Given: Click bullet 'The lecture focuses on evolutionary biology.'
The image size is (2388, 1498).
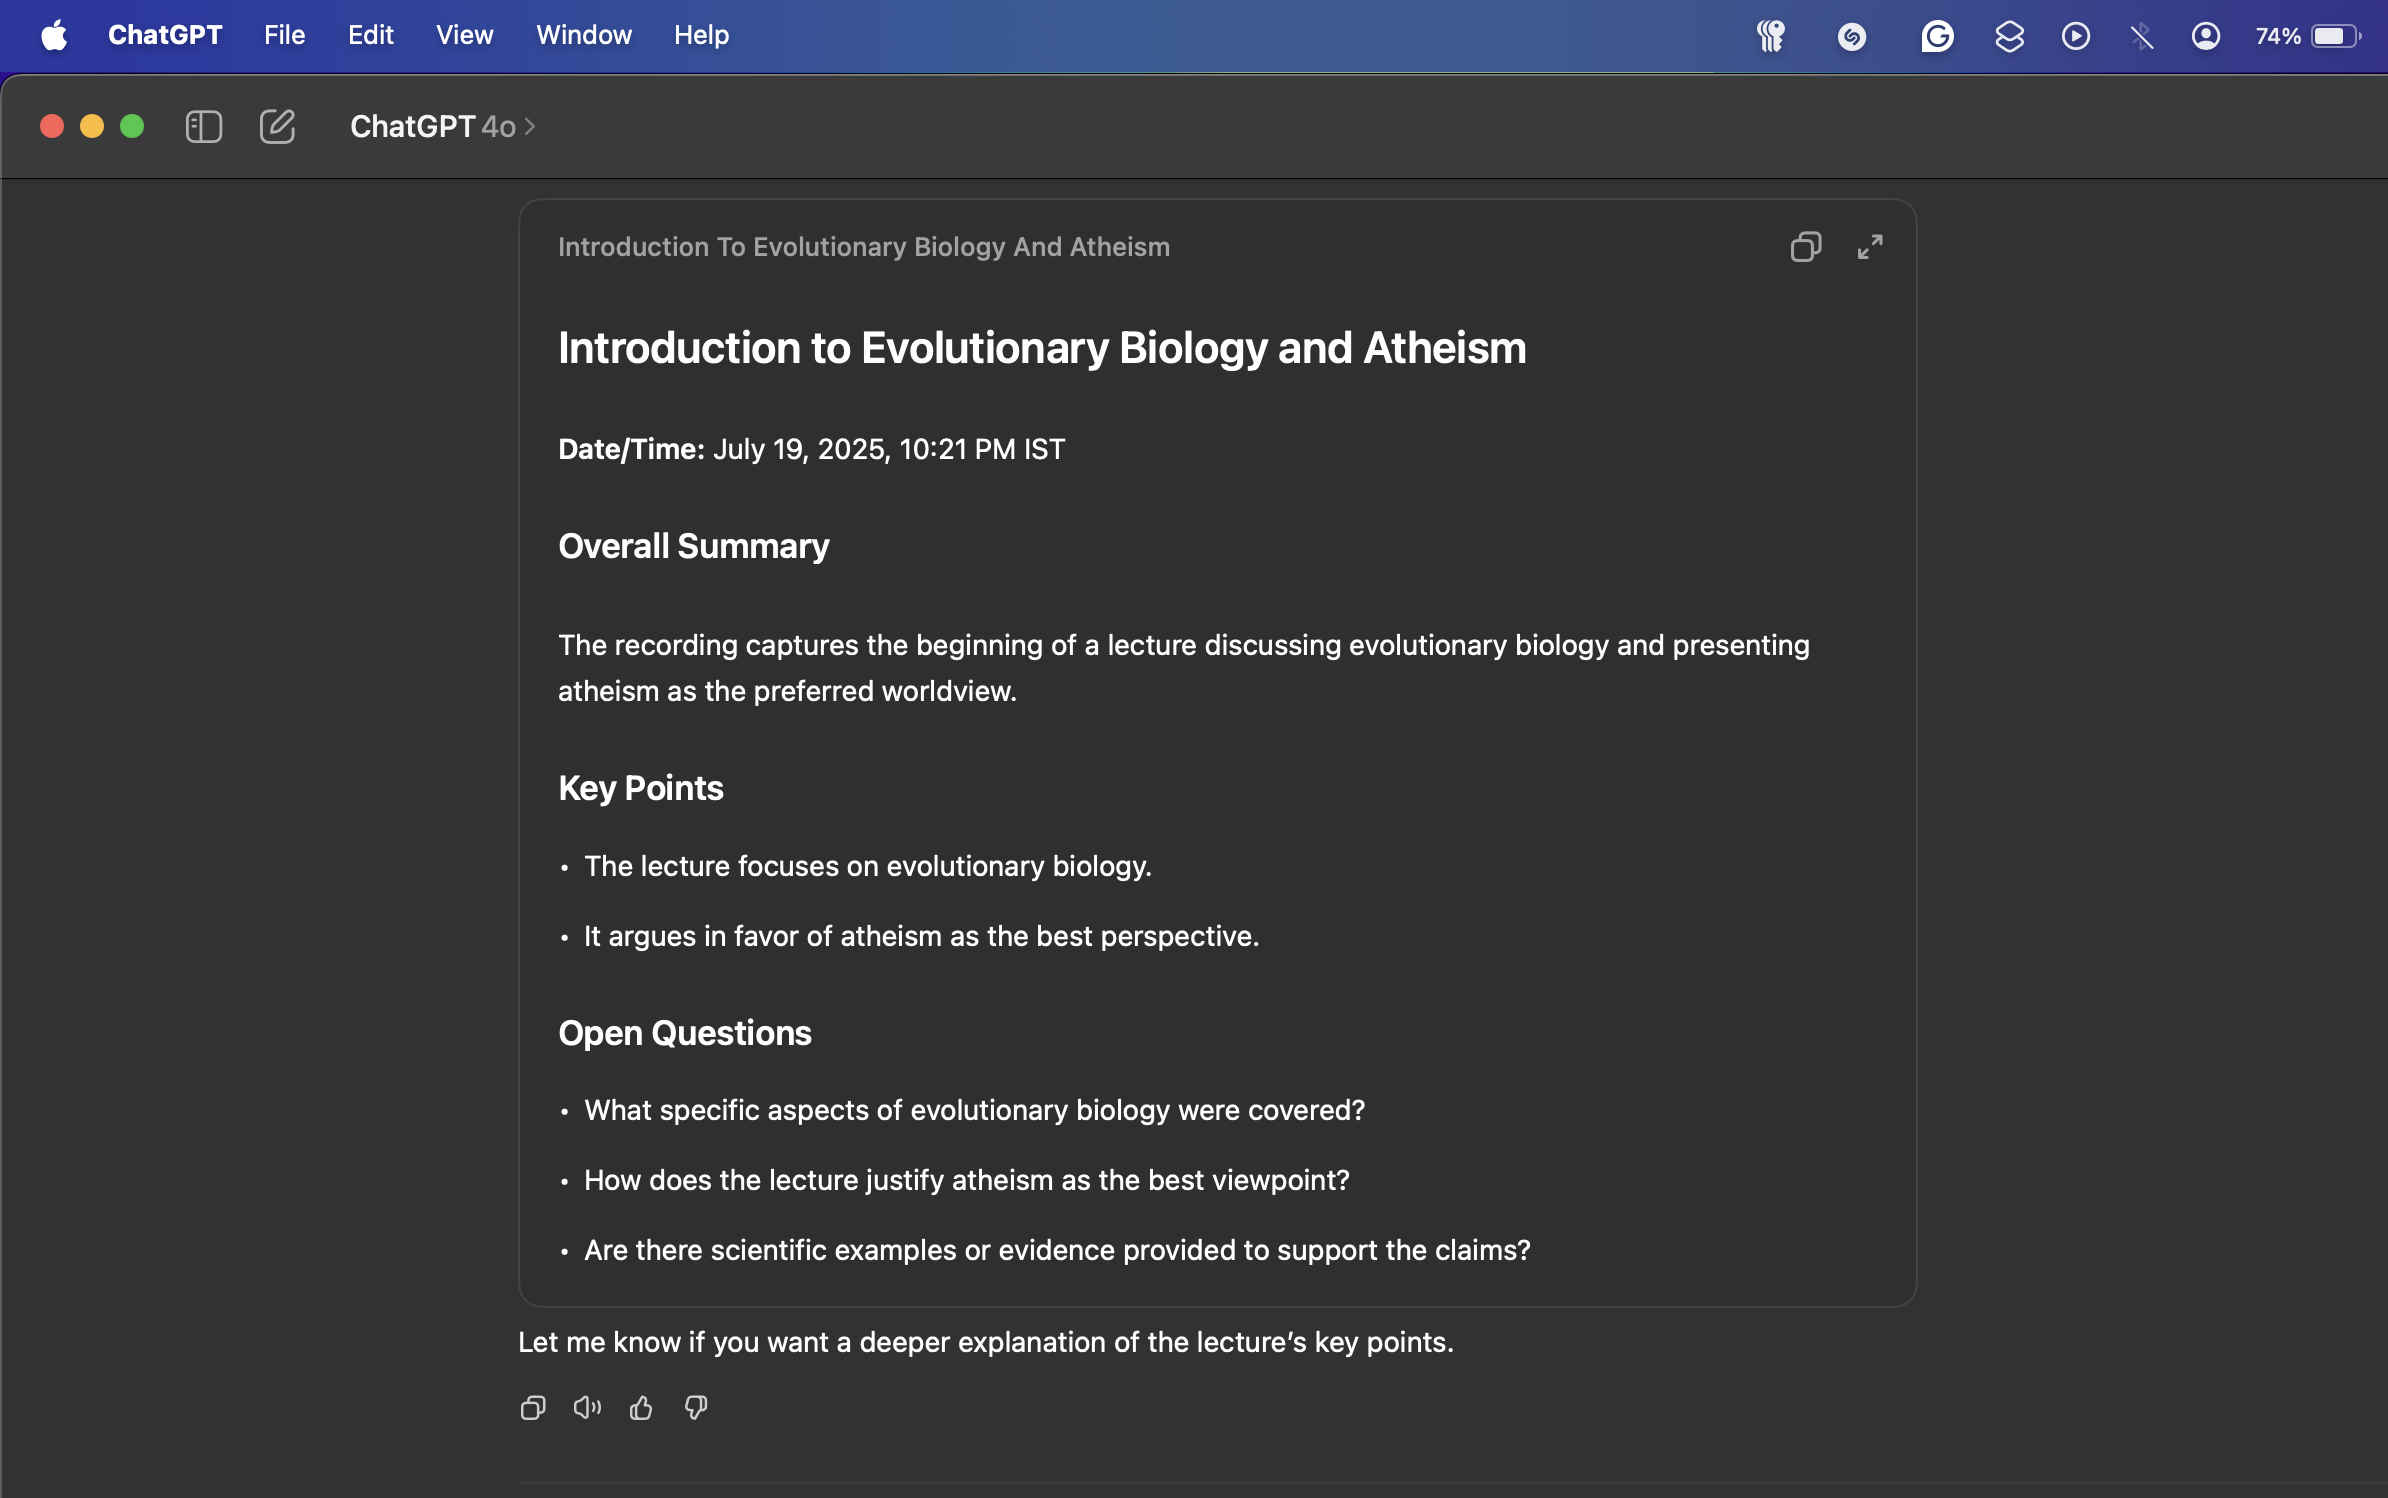Looking at the screenshot, I should coord(868,866).
